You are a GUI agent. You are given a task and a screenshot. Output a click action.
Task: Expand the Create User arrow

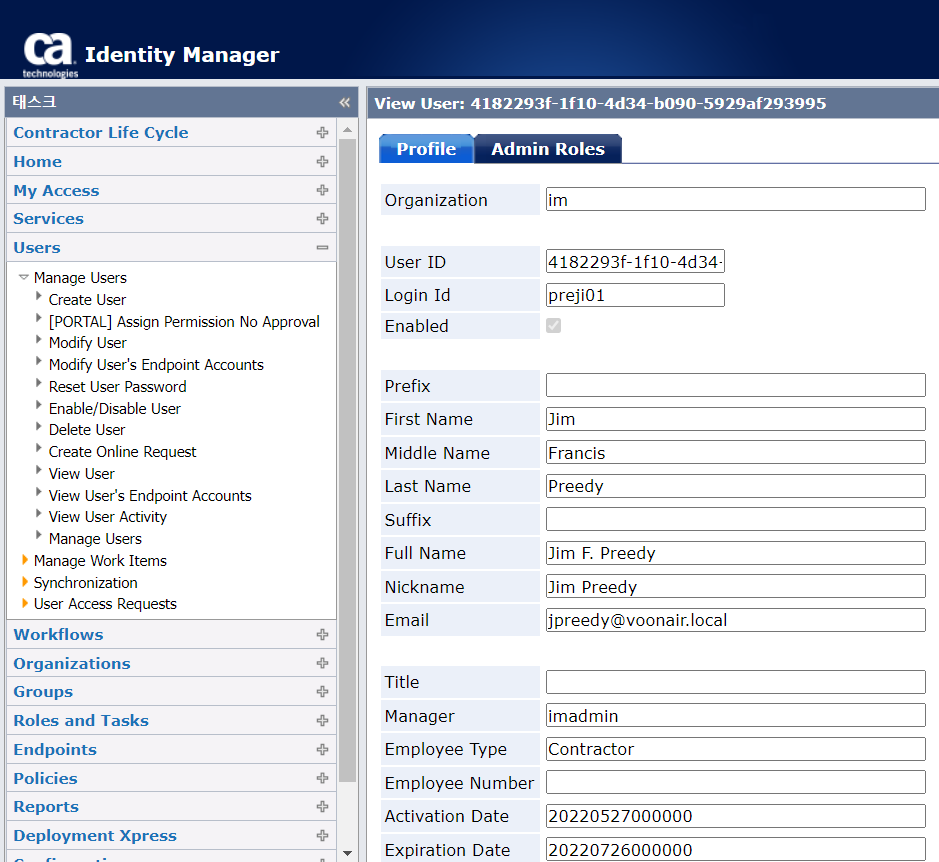(x=38, y=296)
